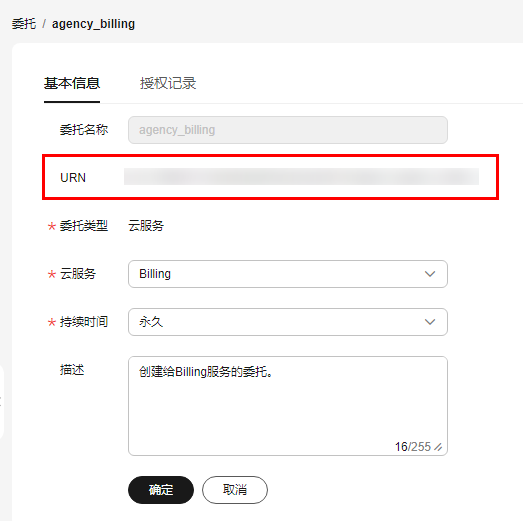The image size is (523, 521).
Task: Click the 委托 breadcrumb link
Action: coord(24,24)
